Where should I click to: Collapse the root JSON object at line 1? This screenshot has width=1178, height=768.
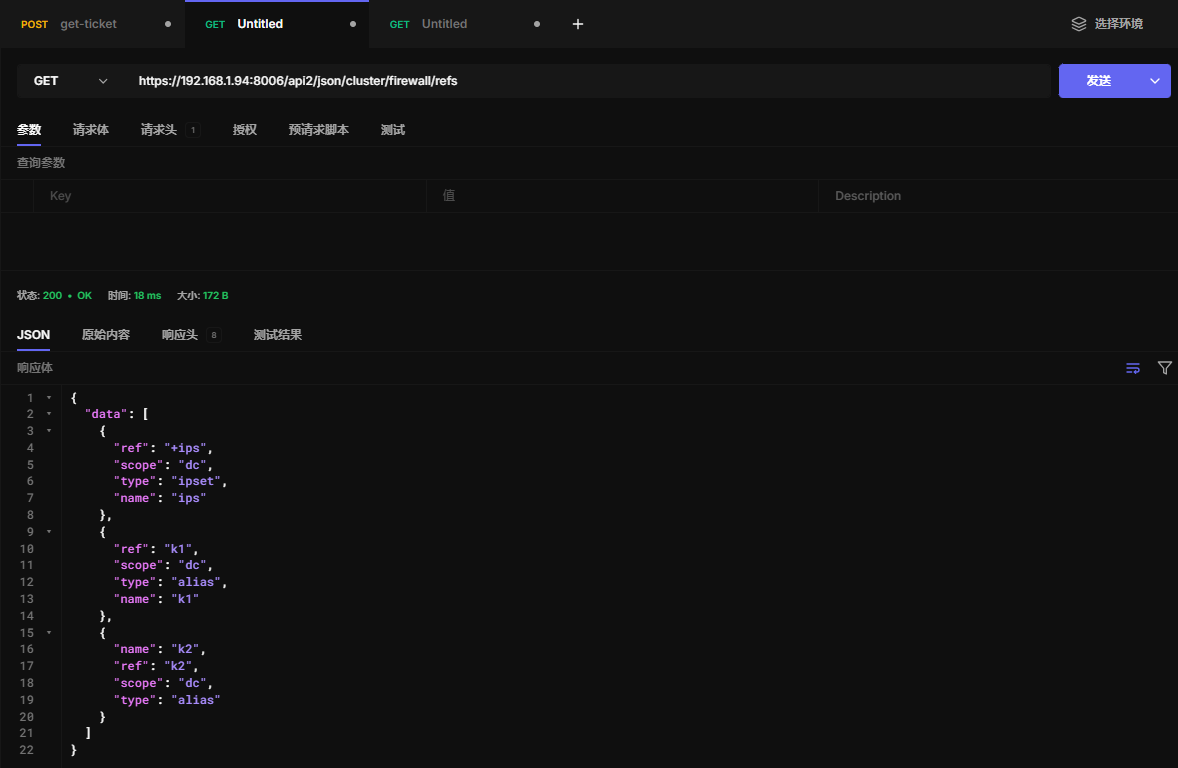click(x=49, y=398)
